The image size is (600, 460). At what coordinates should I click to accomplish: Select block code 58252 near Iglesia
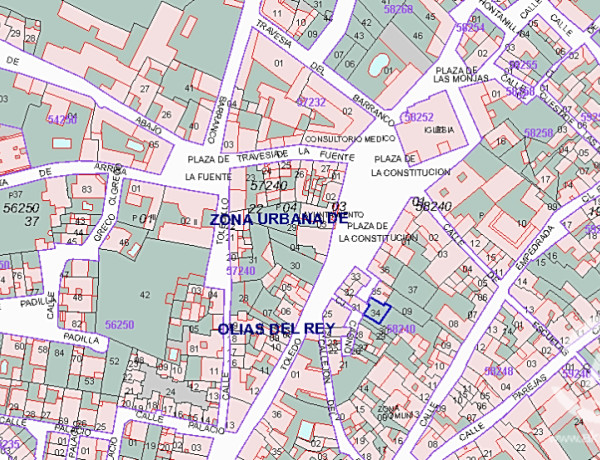[x=418, y=116]
